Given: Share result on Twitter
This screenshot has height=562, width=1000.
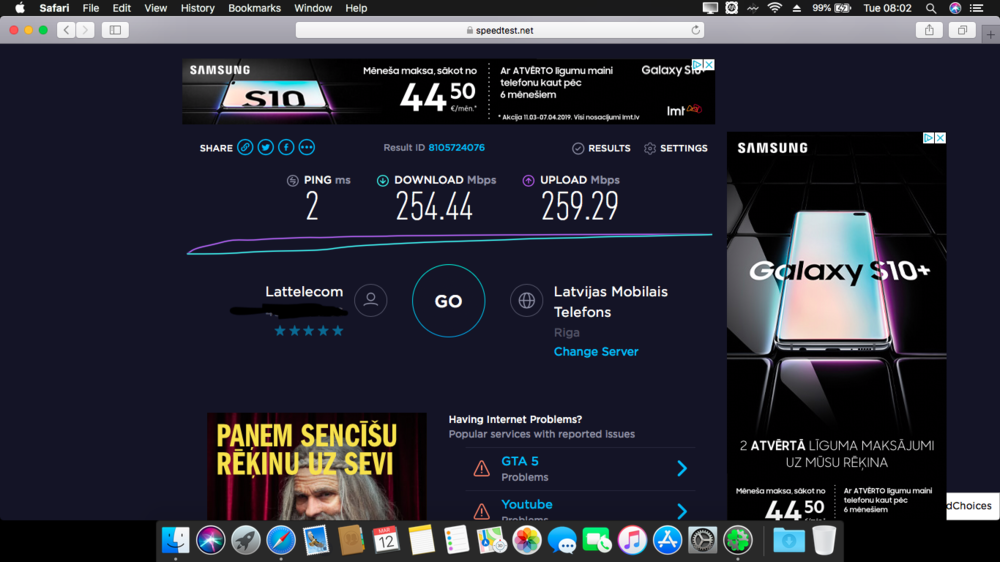Looking at the screenshot, I should (266, 147).
